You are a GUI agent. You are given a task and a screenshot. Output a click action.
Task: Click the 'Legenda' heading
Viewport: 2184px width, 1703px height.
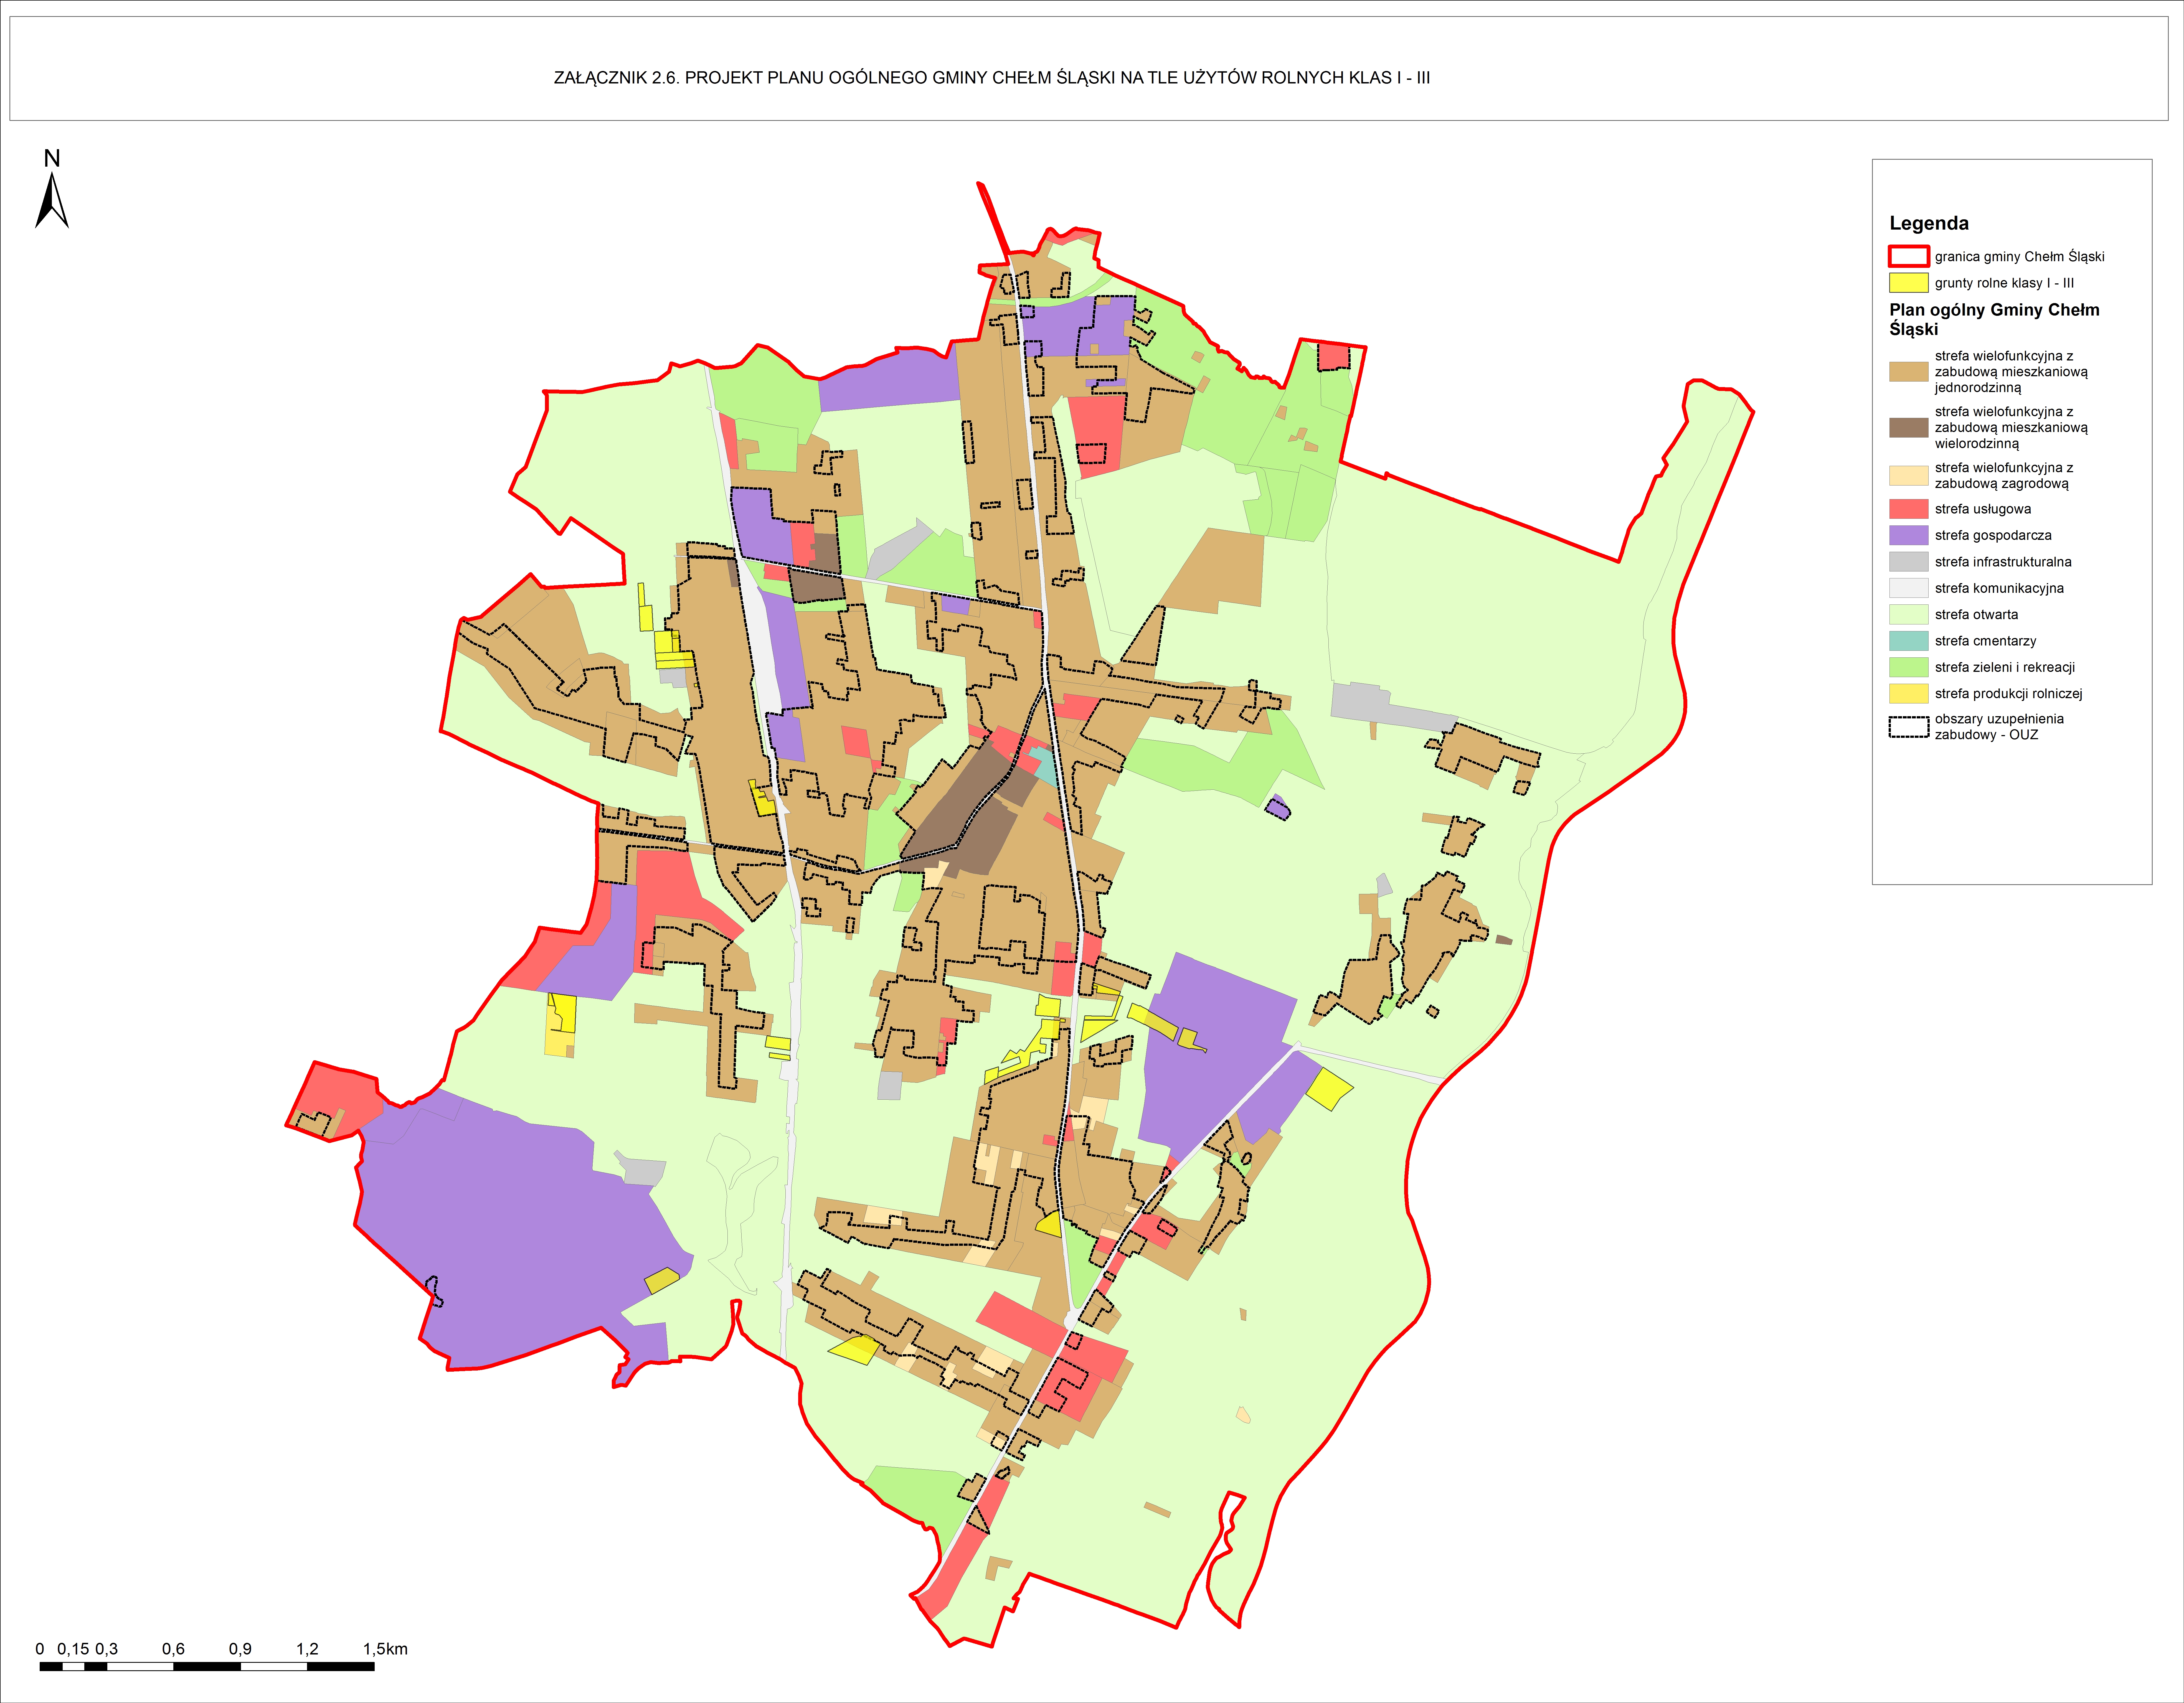(1929, 223)
